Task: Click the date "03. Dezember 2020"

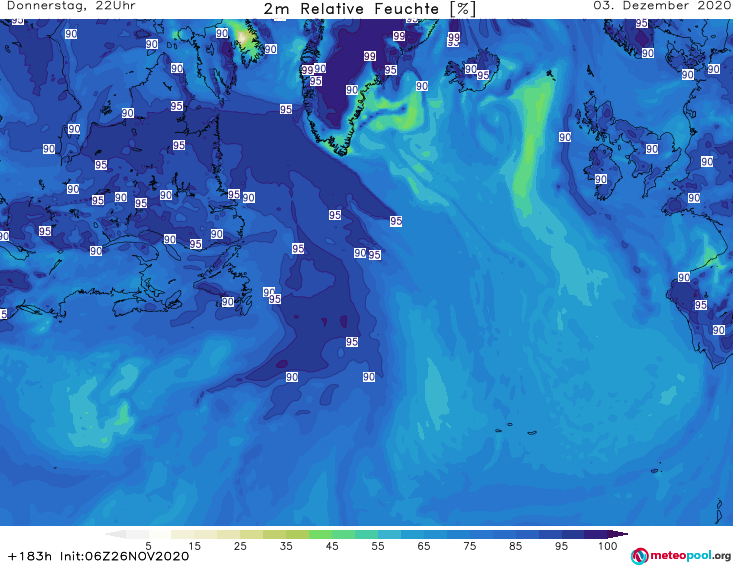Action: coord(662,6)
